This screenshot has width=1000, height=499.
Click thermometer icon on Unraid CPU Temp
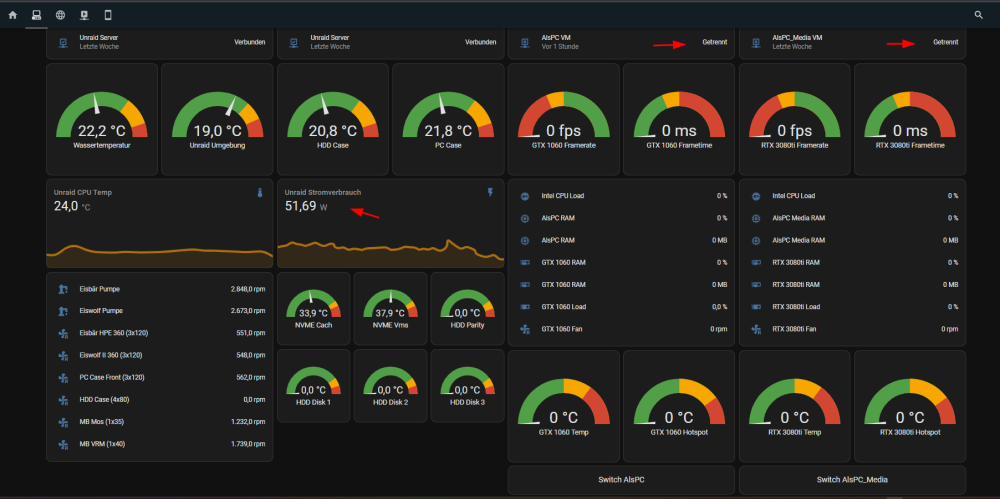click(x=260, y=192)
